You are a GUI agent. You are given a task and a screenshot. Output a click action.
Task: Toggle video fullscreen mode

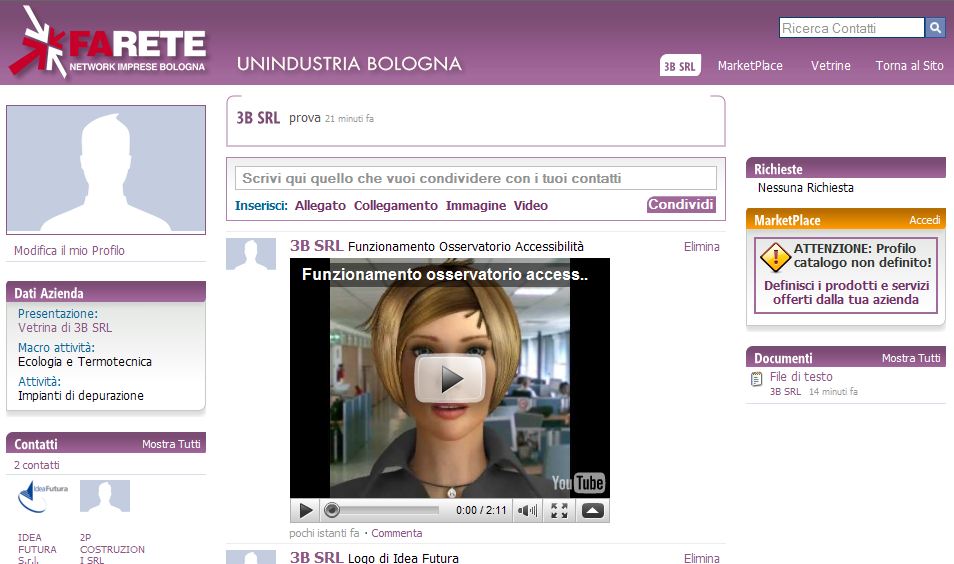coord(559,510)
